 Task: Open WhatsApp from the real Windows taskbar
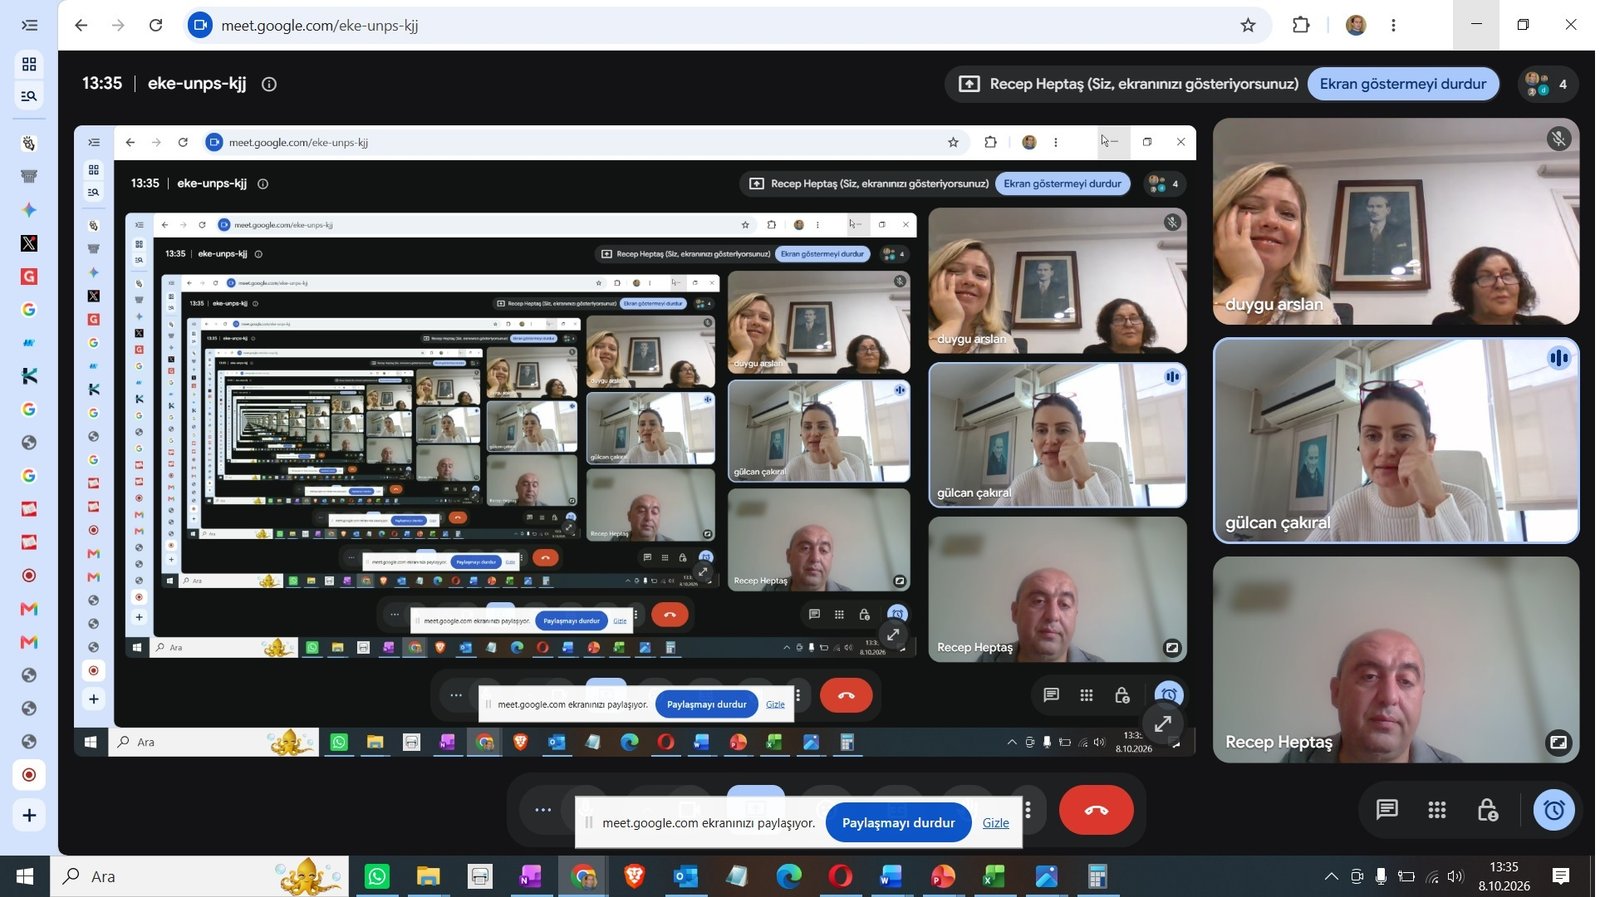pos(377,877)
